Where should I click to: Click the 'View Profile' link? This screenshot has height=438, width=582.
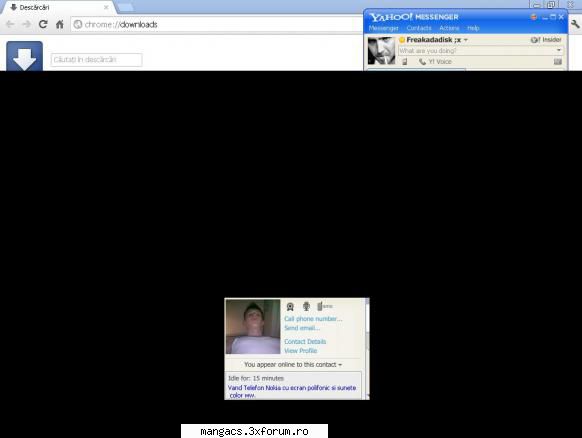(301, 351)
